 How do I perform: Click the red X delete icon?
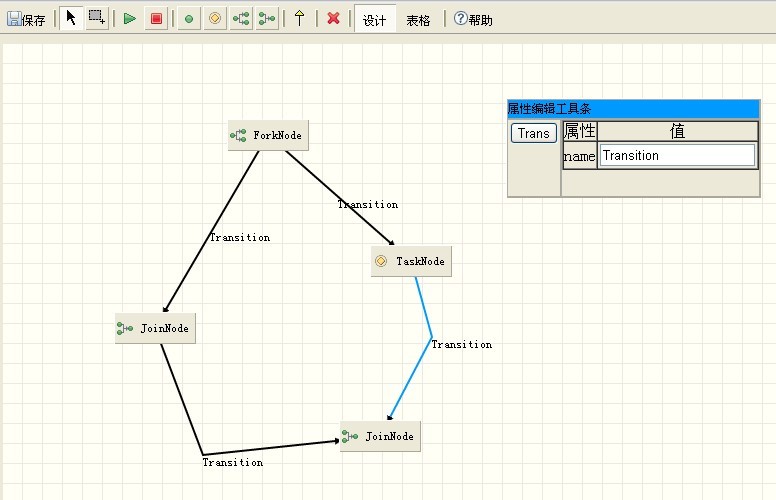(x=334, y=18)
